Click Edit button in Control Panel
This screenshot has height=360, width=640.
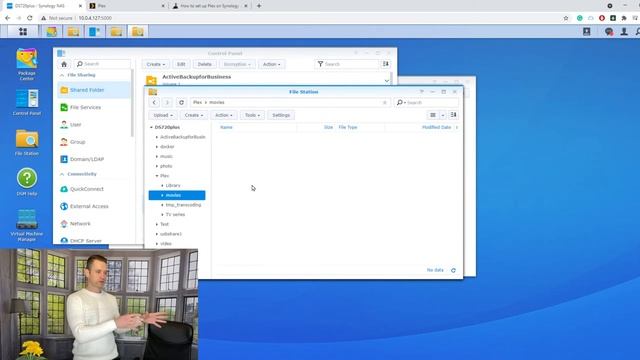coord(181,64)
